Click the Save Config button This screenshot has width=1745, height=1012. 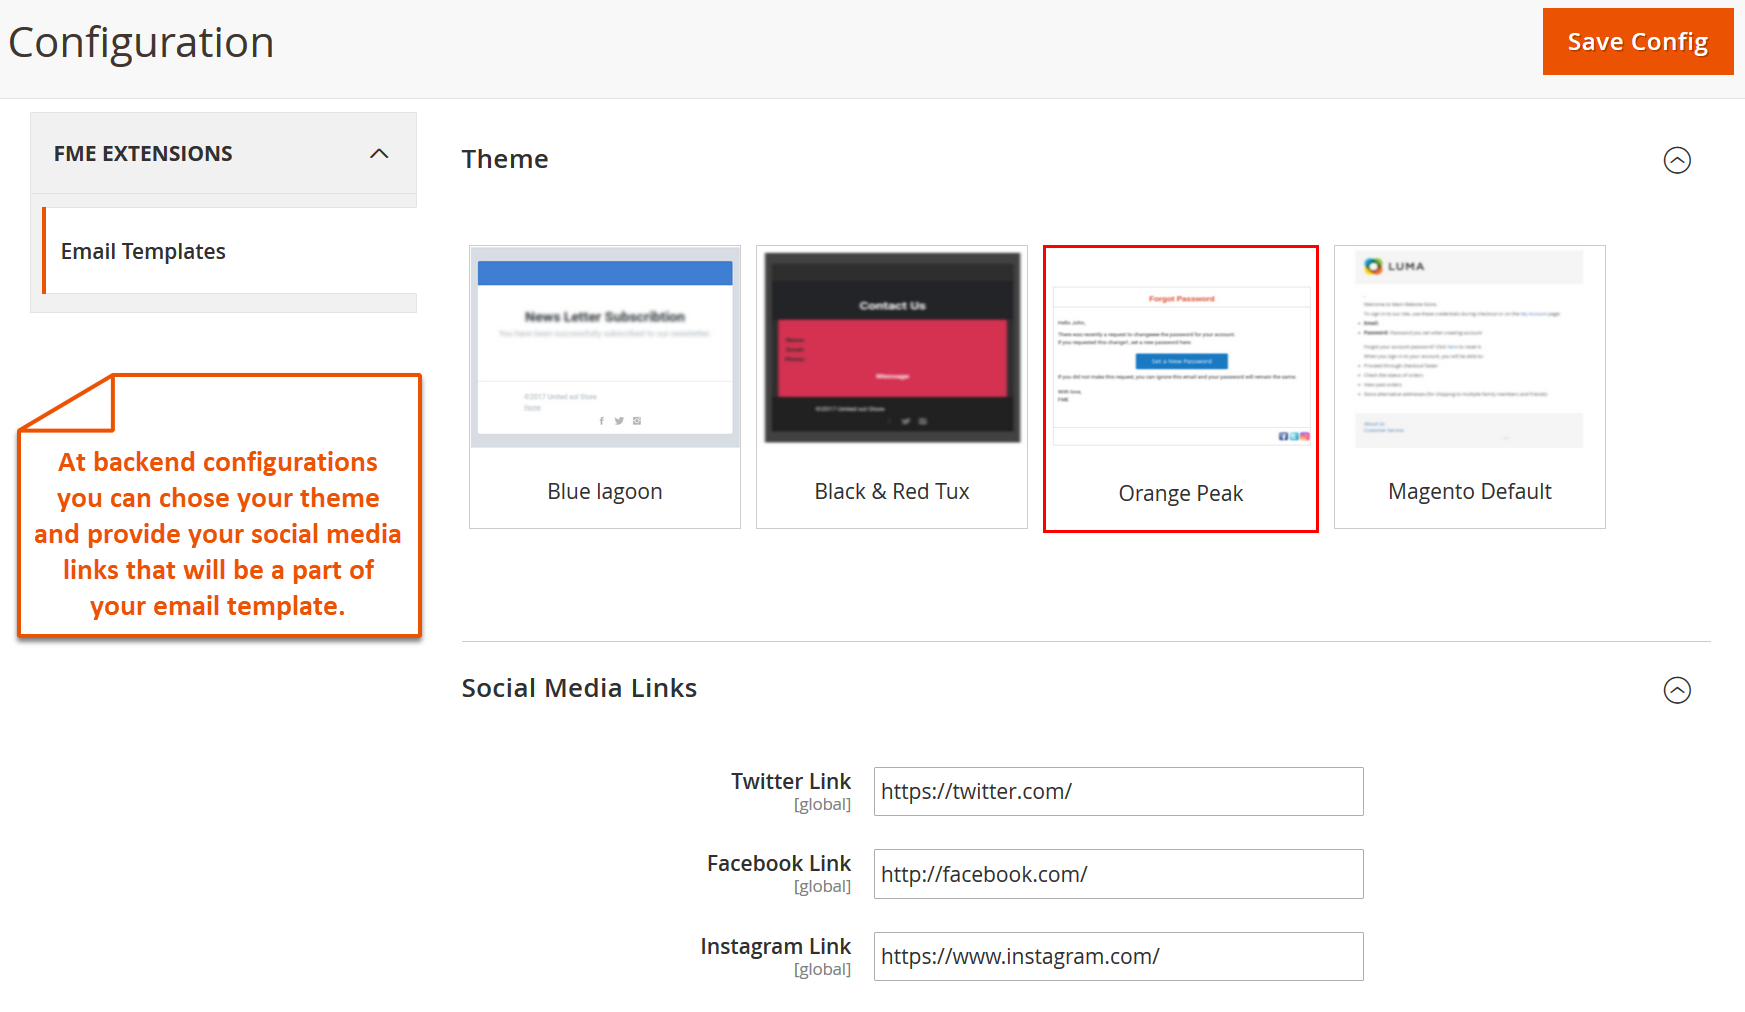(x=1637, y=41)
